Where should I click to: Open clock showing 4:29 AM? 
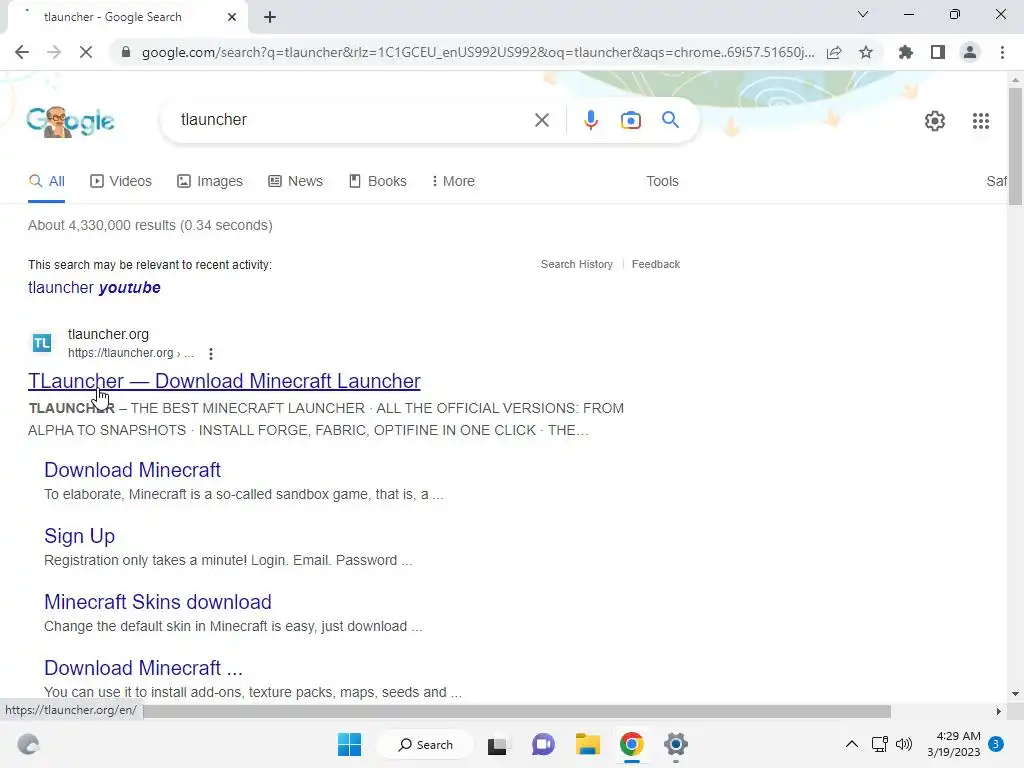pyautogui.click(x=953, y=744)
